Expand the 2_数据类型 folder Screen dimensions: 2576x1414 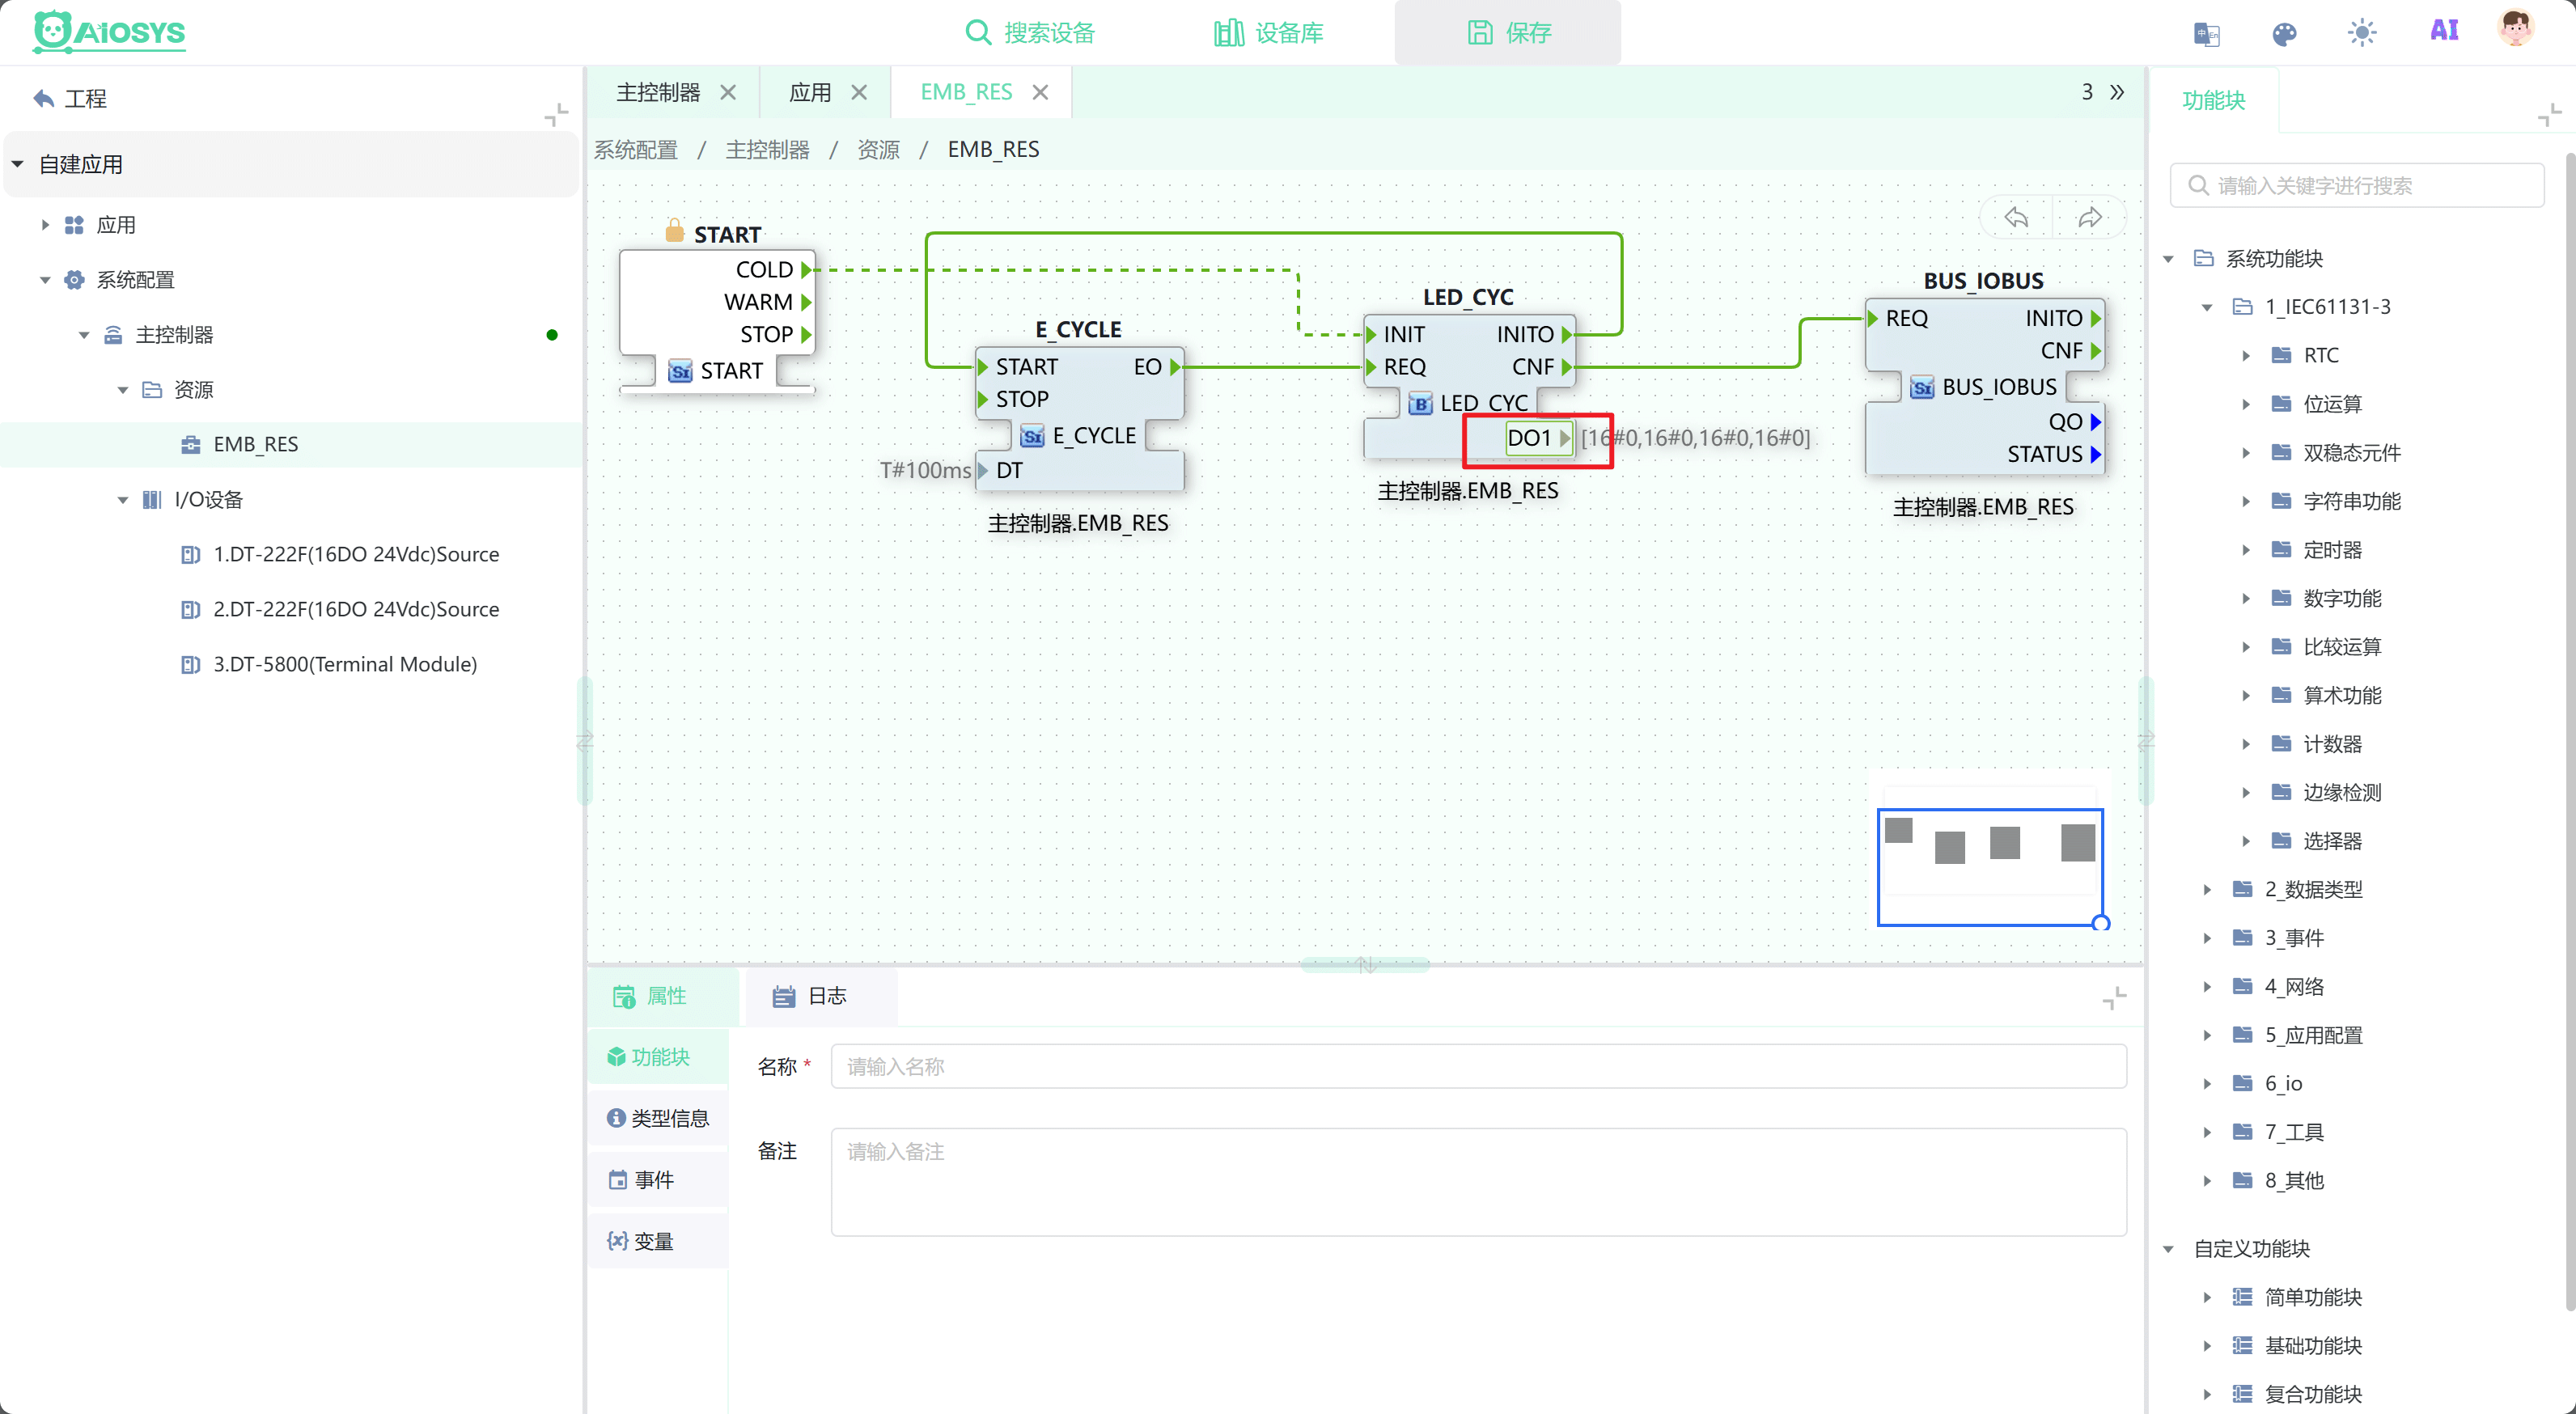pyautogui.click(x=2207, y=889)
